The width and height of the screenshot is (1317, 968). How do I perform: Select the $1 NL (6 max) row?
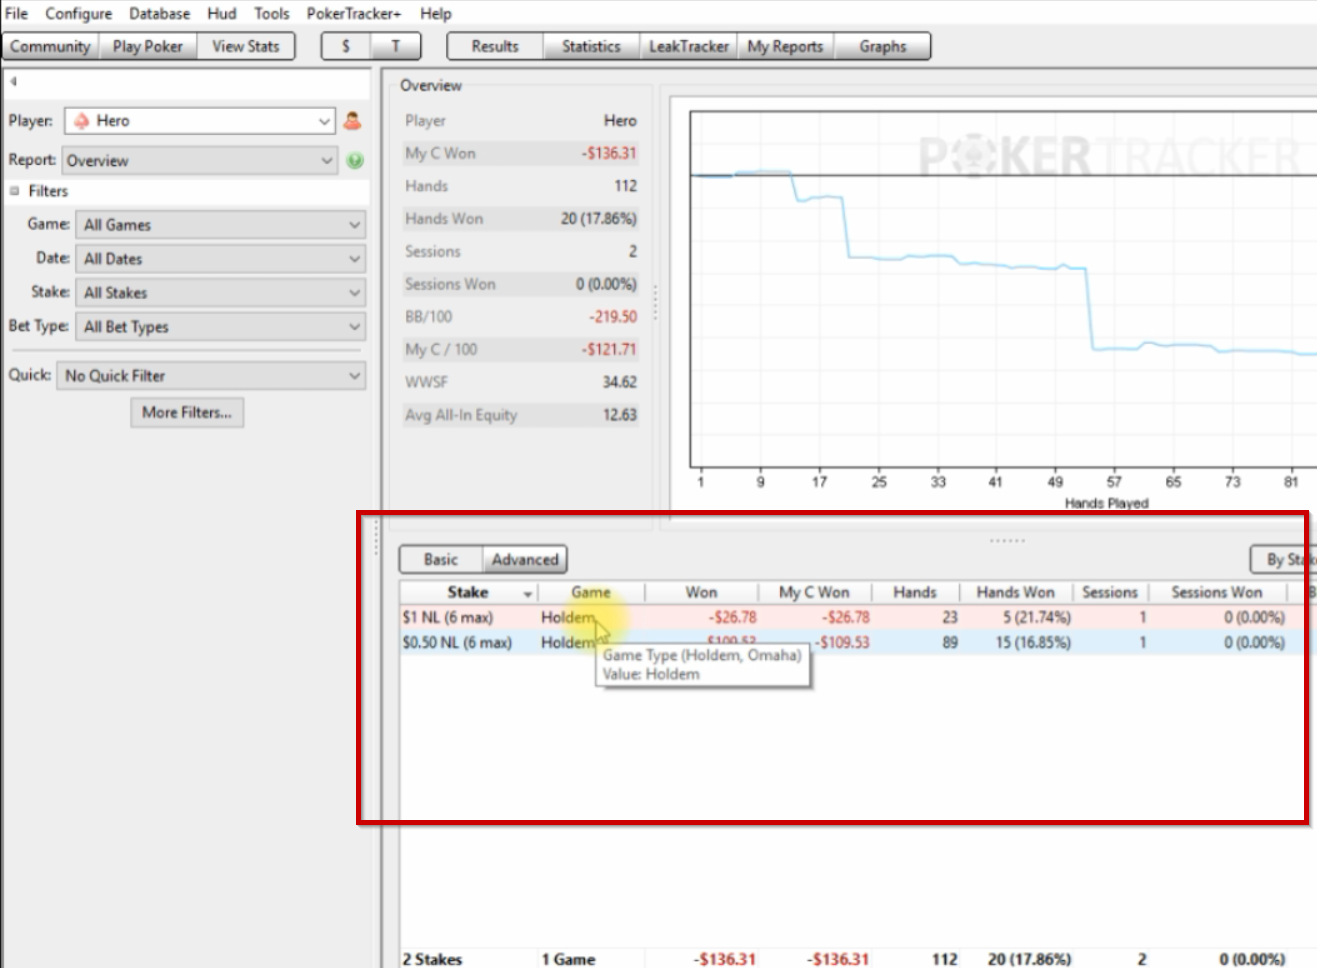[858, 618]
